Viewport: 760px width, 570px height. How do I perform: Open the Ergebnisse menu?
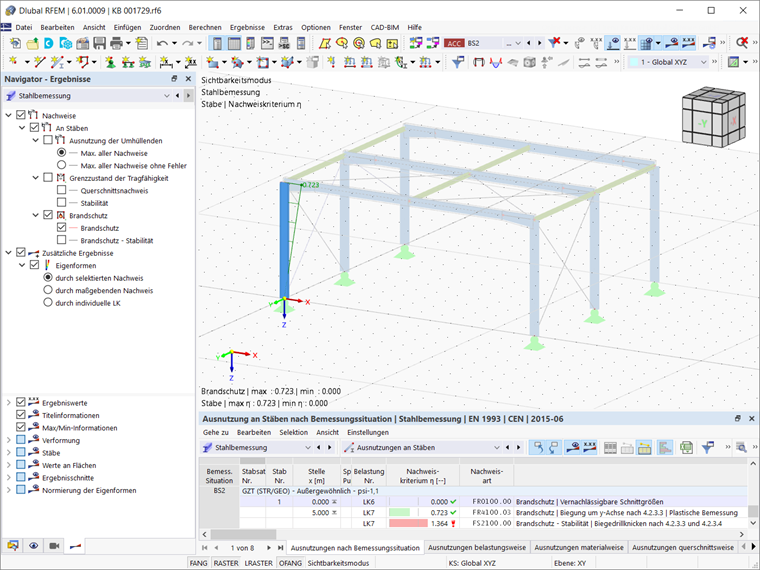click(247, 27)
